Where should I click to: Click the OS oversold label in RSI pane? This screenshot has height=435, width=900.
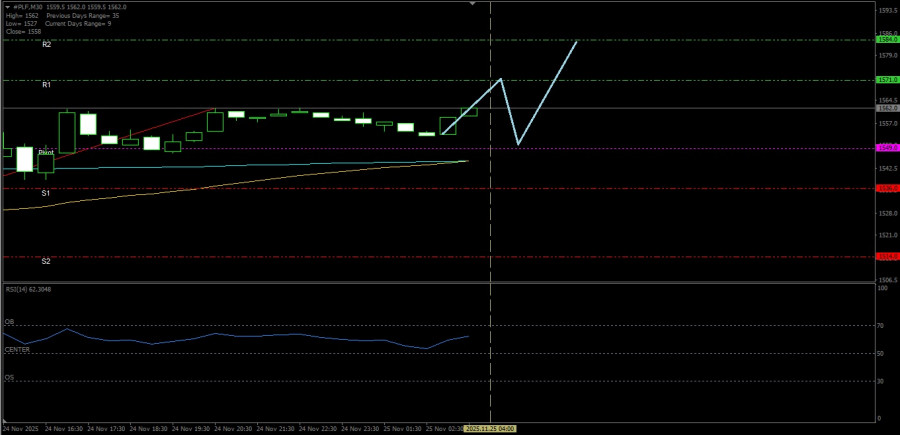pos(9,377)
